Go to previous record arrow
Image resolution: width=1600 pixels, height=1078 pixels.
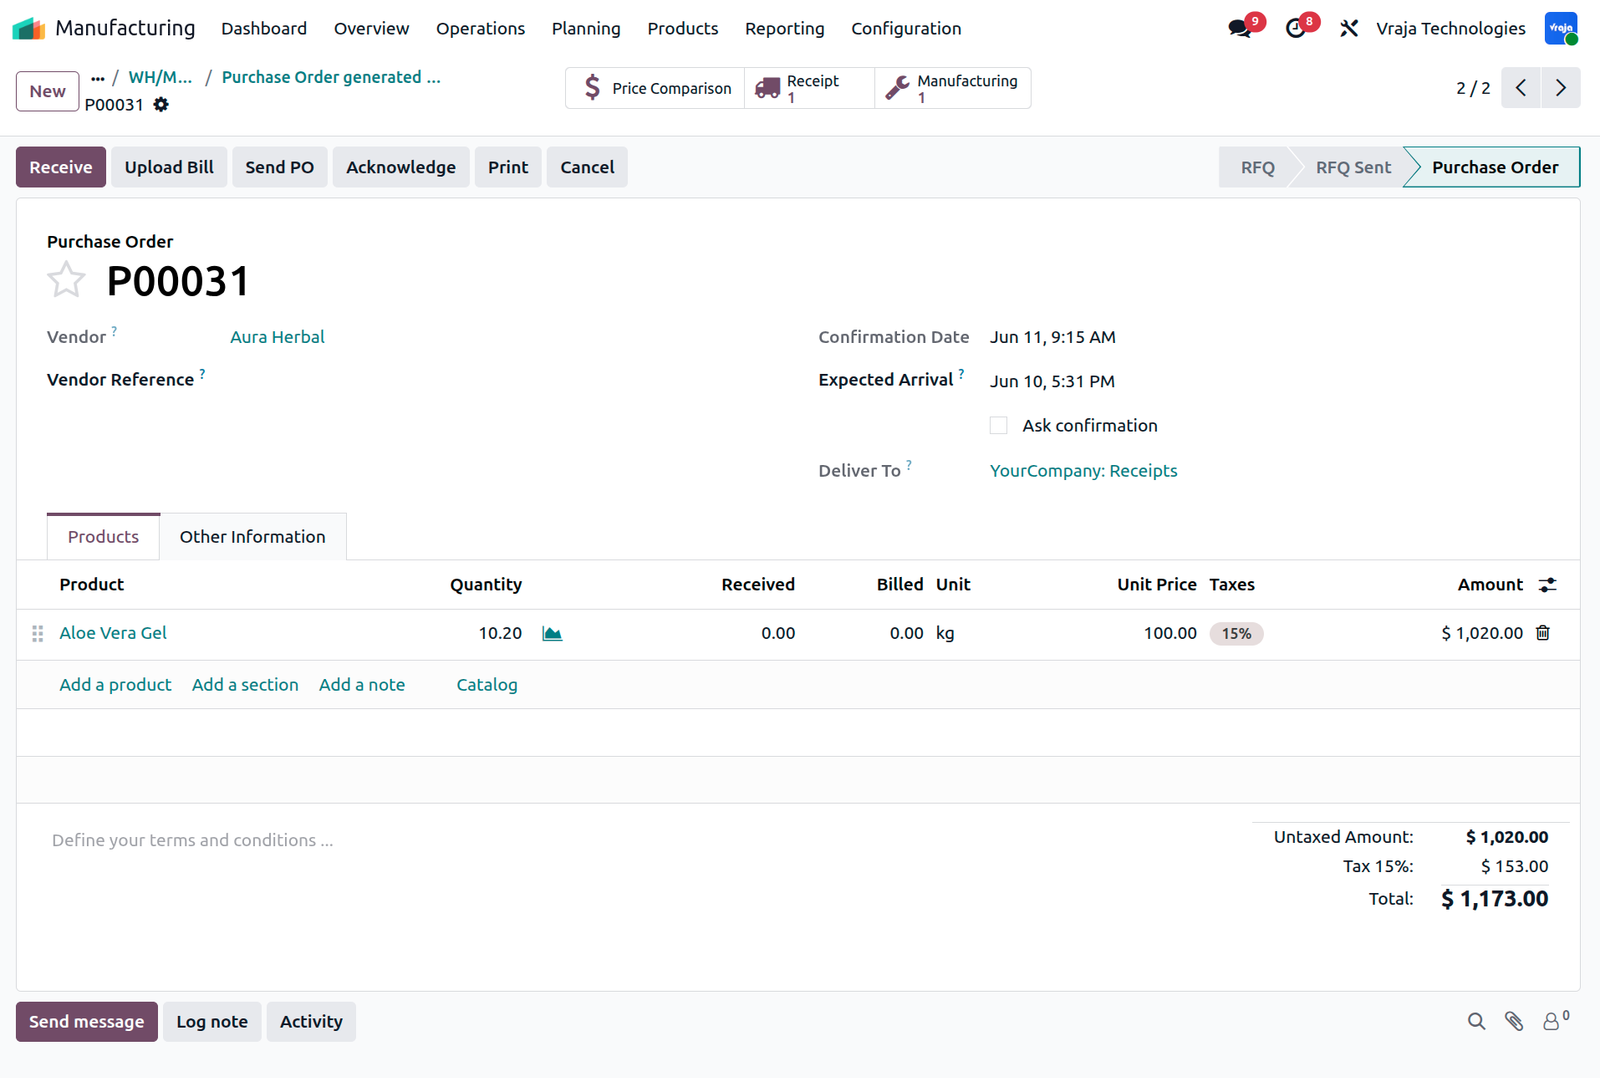pyautogui.click(x=1521, y=88)
